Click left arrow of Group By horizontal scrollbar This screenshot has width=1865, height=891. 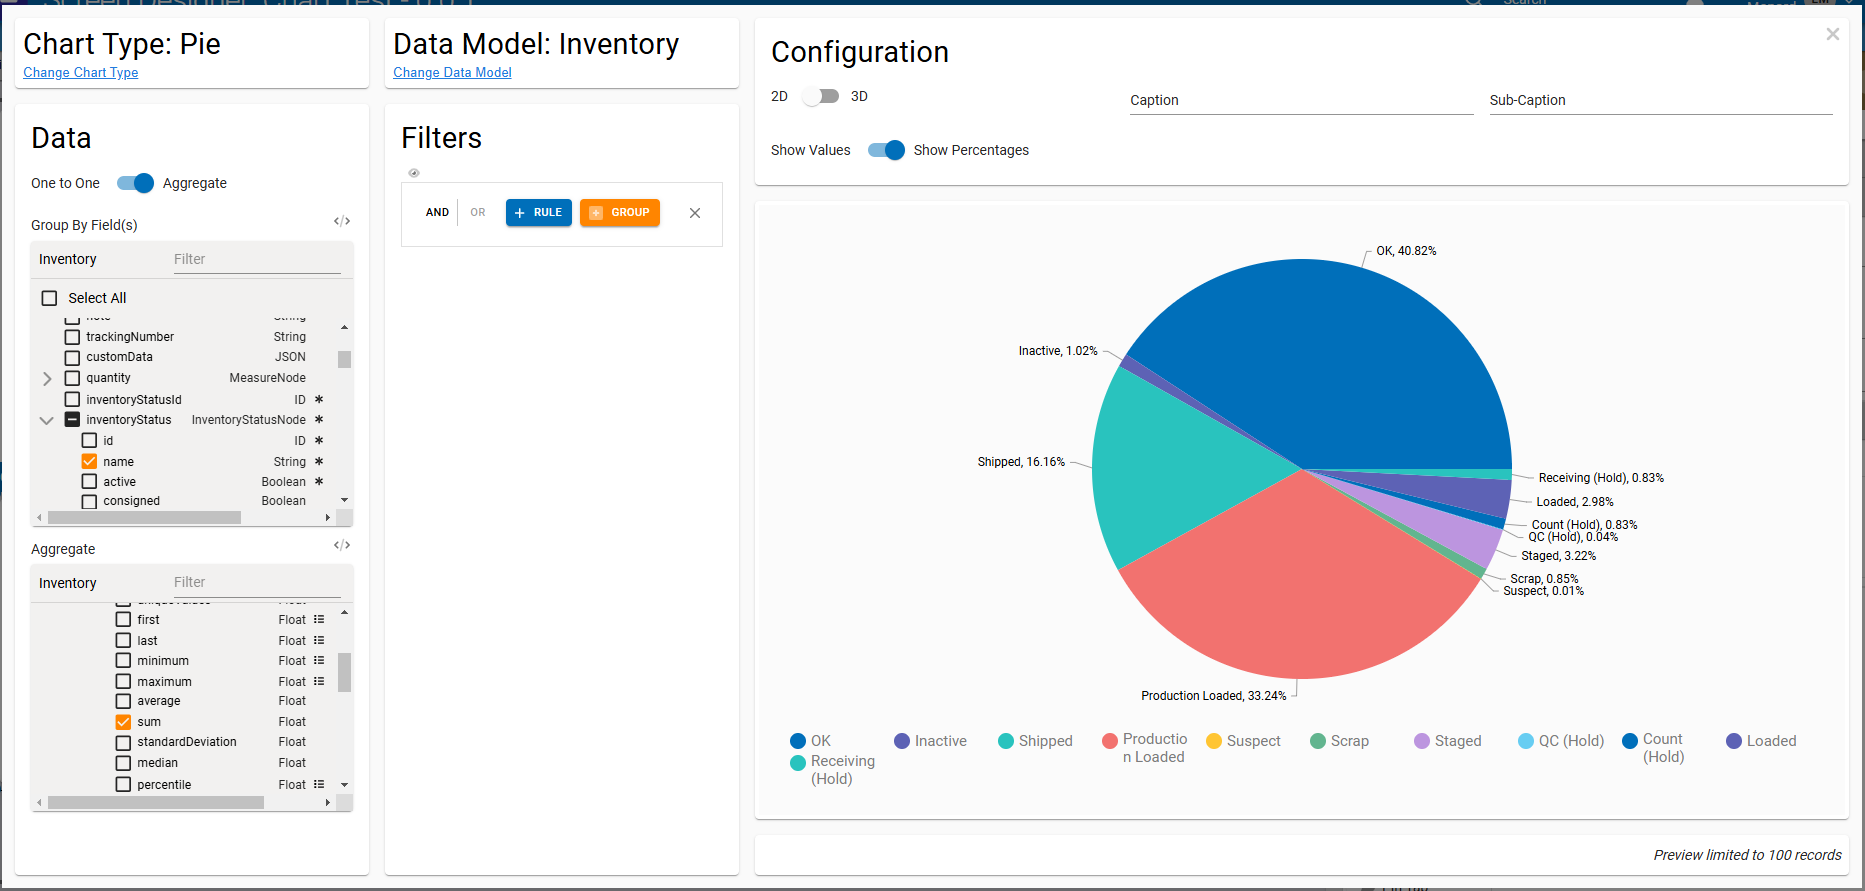pos(39,517)
